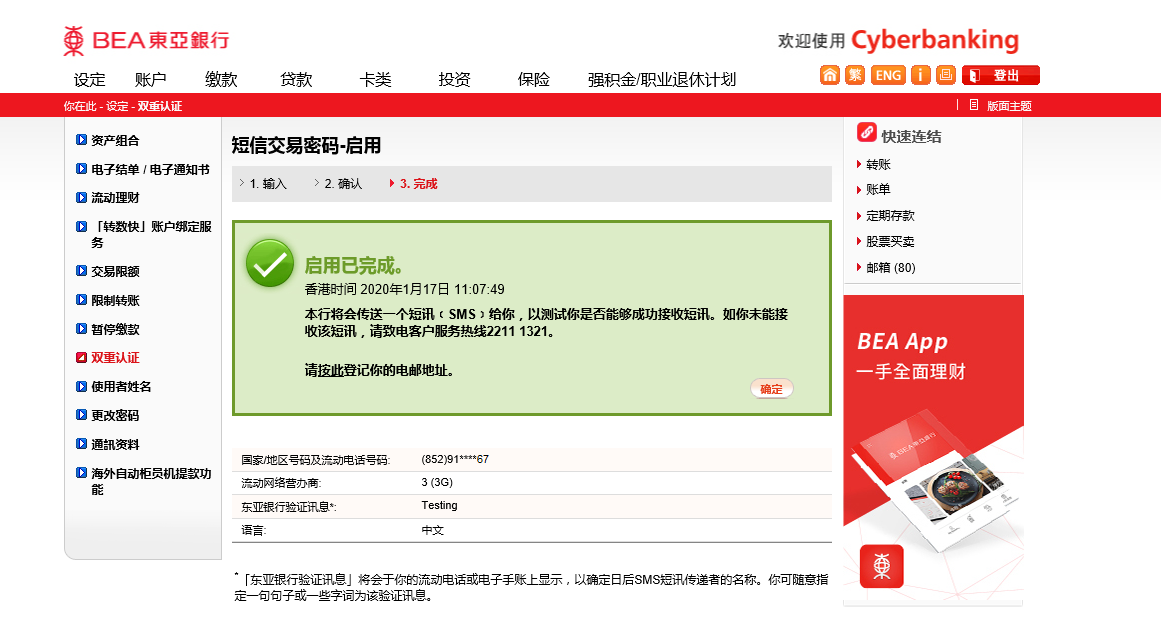The width and height of the screenshot is (1161, 619).
Task: Click the red BEA App icon in banner
Action: point(881,566)
